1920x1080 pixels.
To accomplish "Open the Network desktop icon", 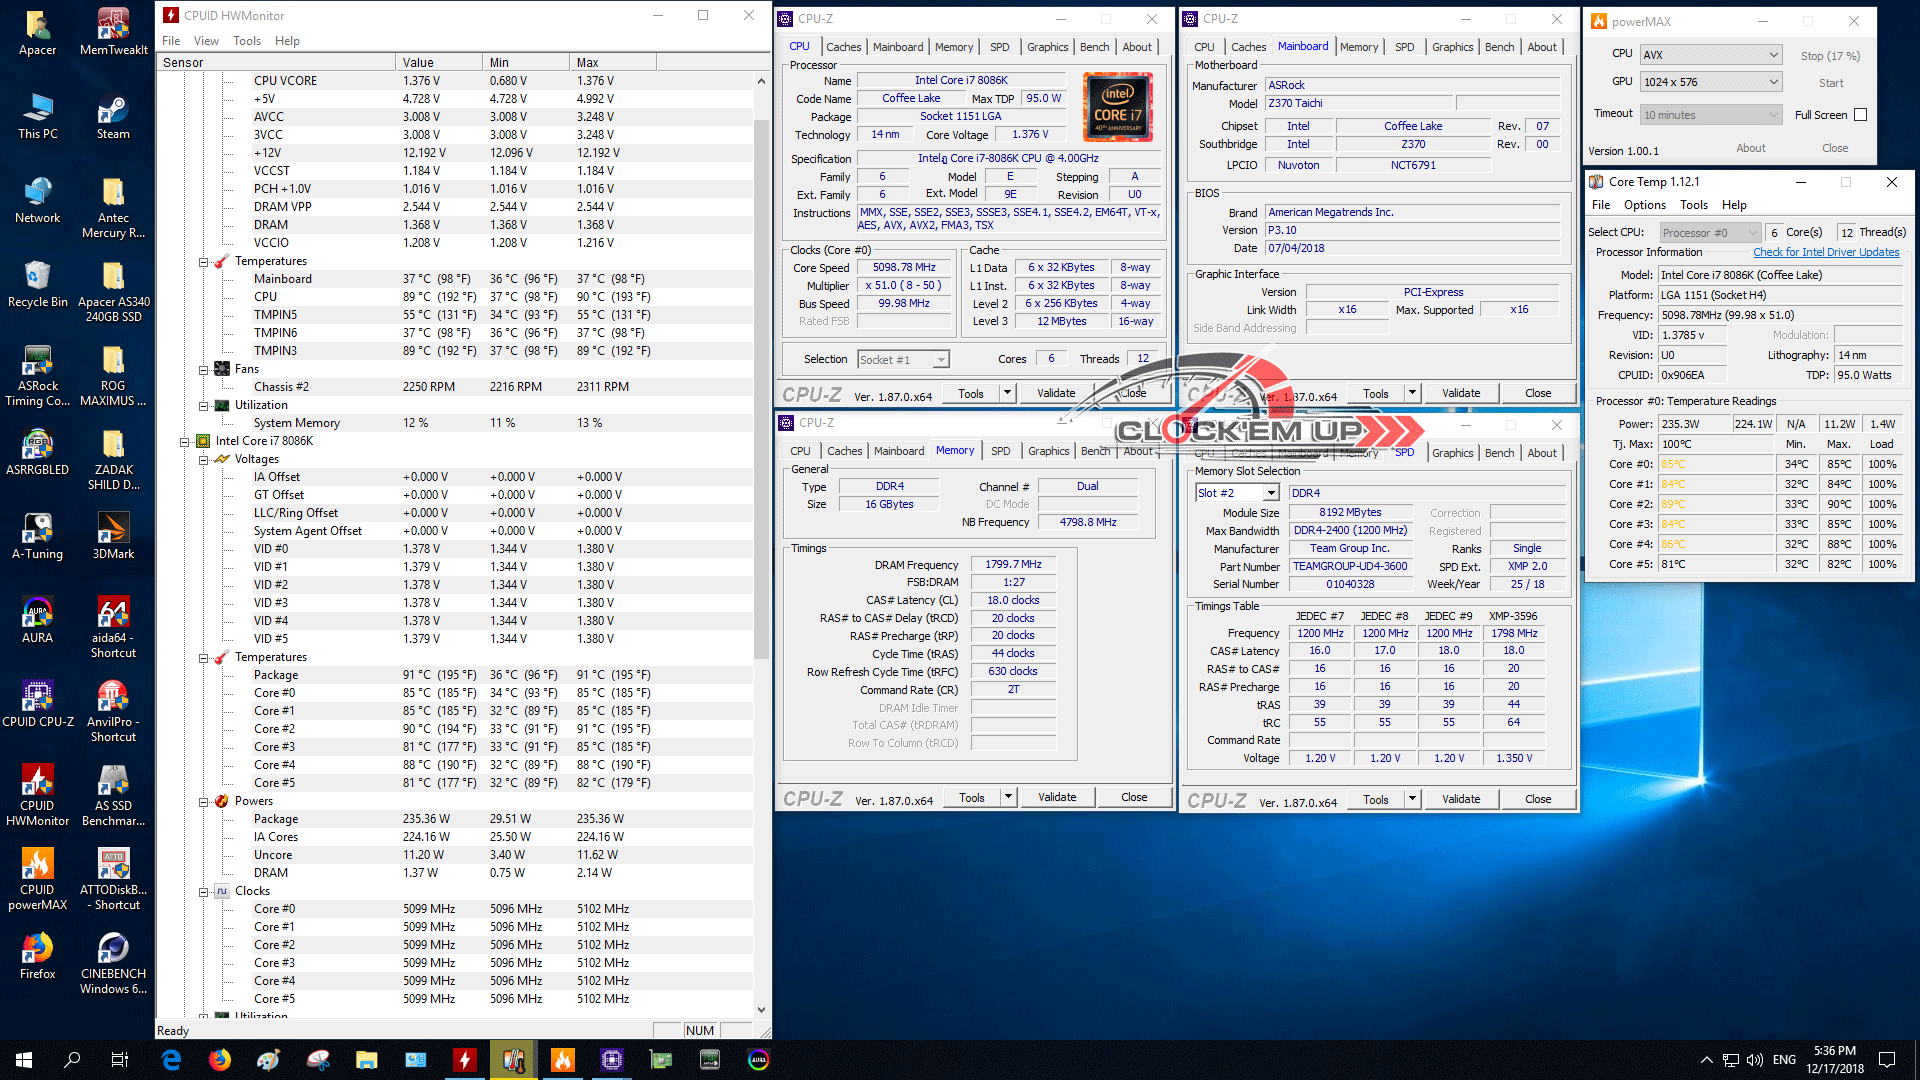I will pos(38,200).
